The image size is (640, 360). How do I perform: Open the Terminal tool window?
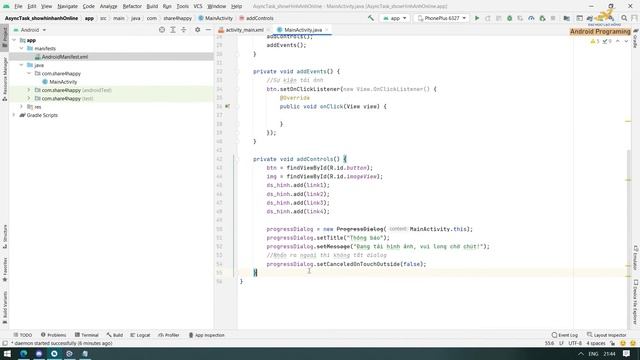(x=87, y=335)
